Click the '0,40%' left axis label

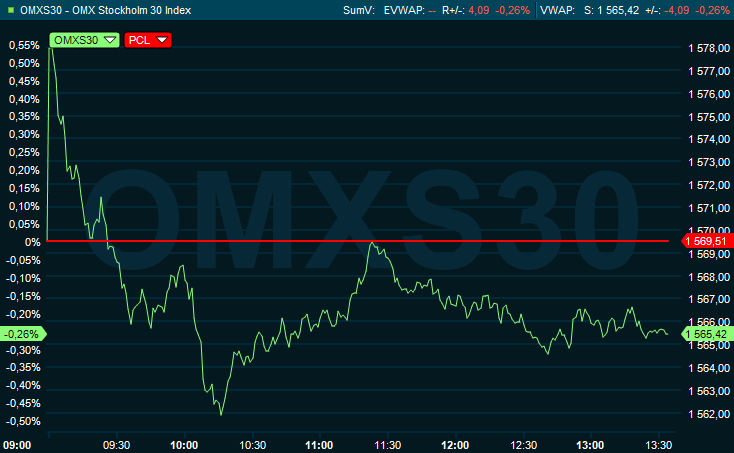(24, 99)
